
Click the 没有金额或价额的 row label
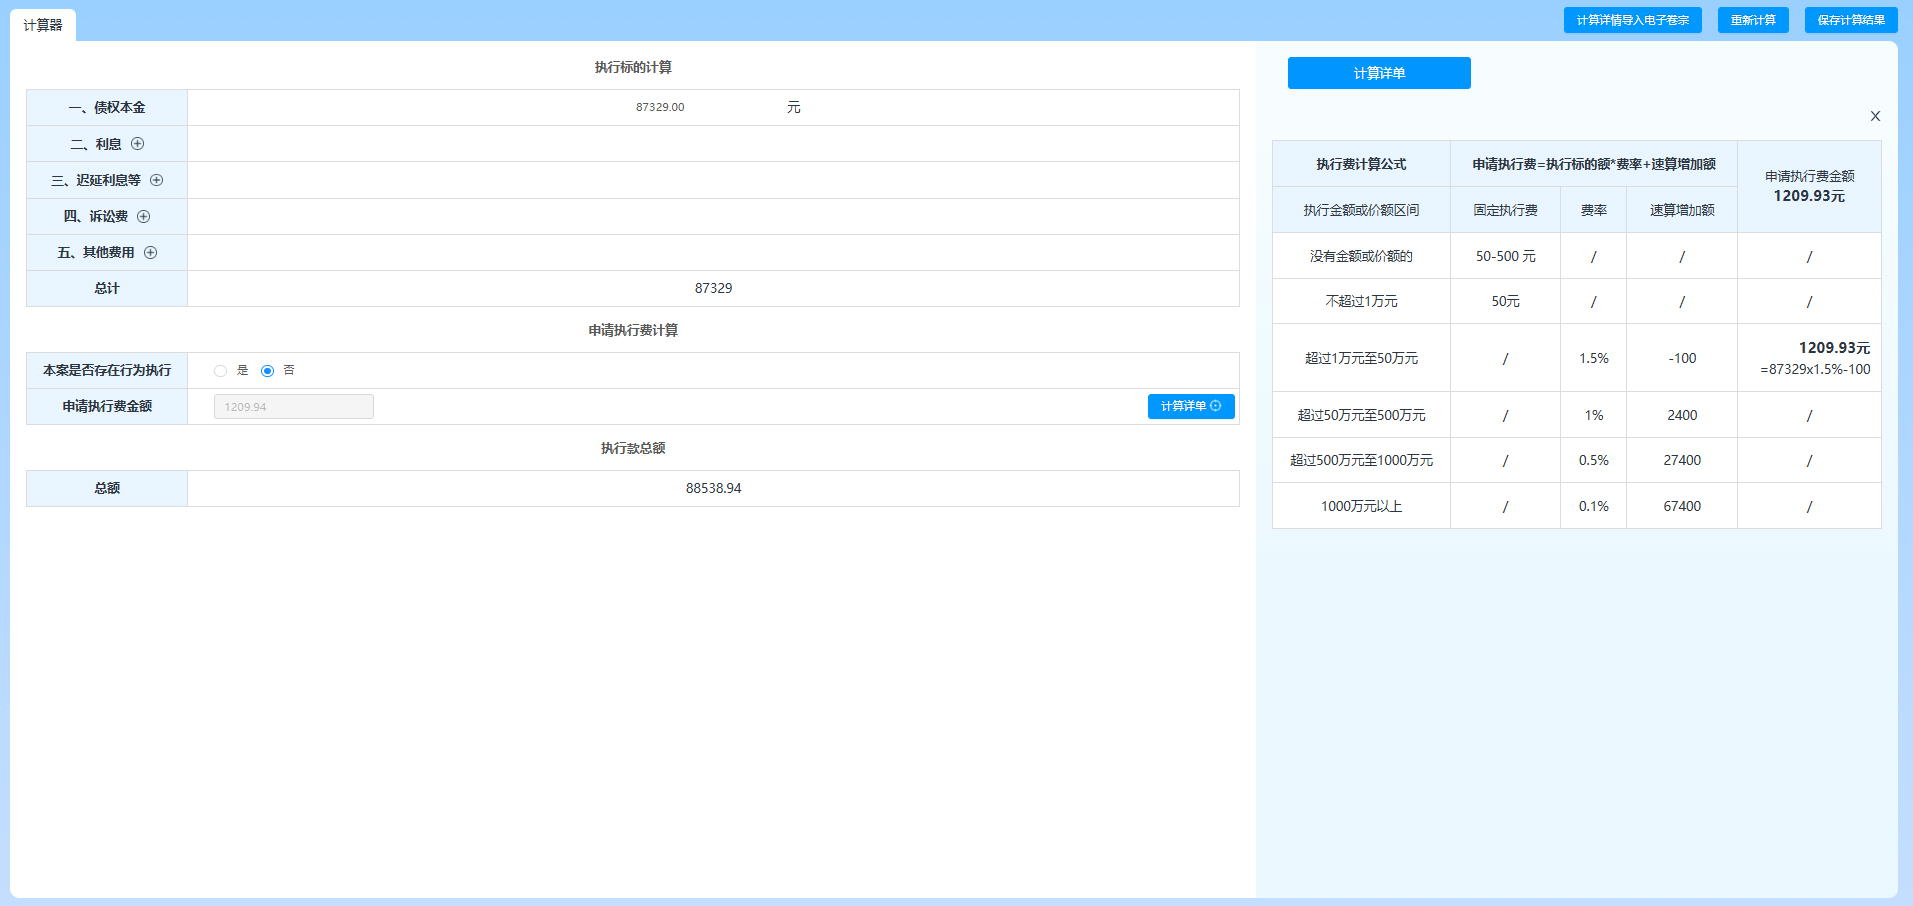[x=1361, y=256]
